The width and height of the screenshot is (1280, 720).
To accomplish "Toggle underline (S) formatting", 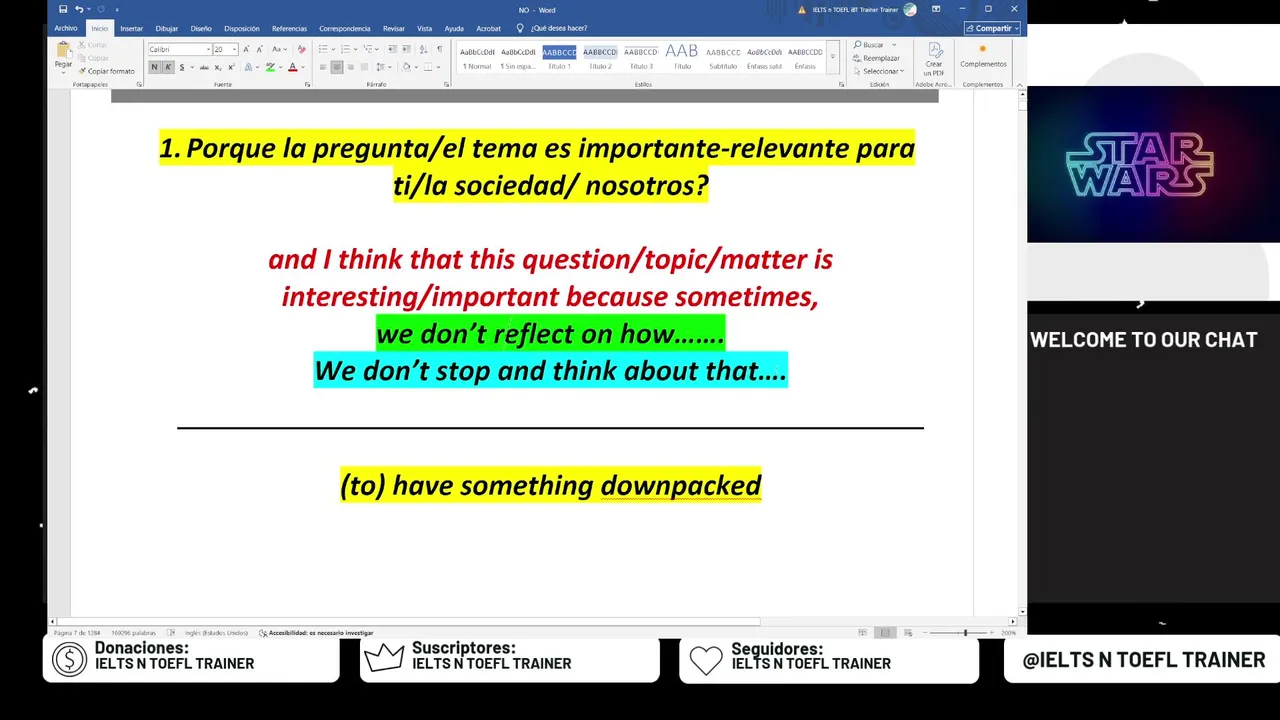I will [x=181, y=67].
